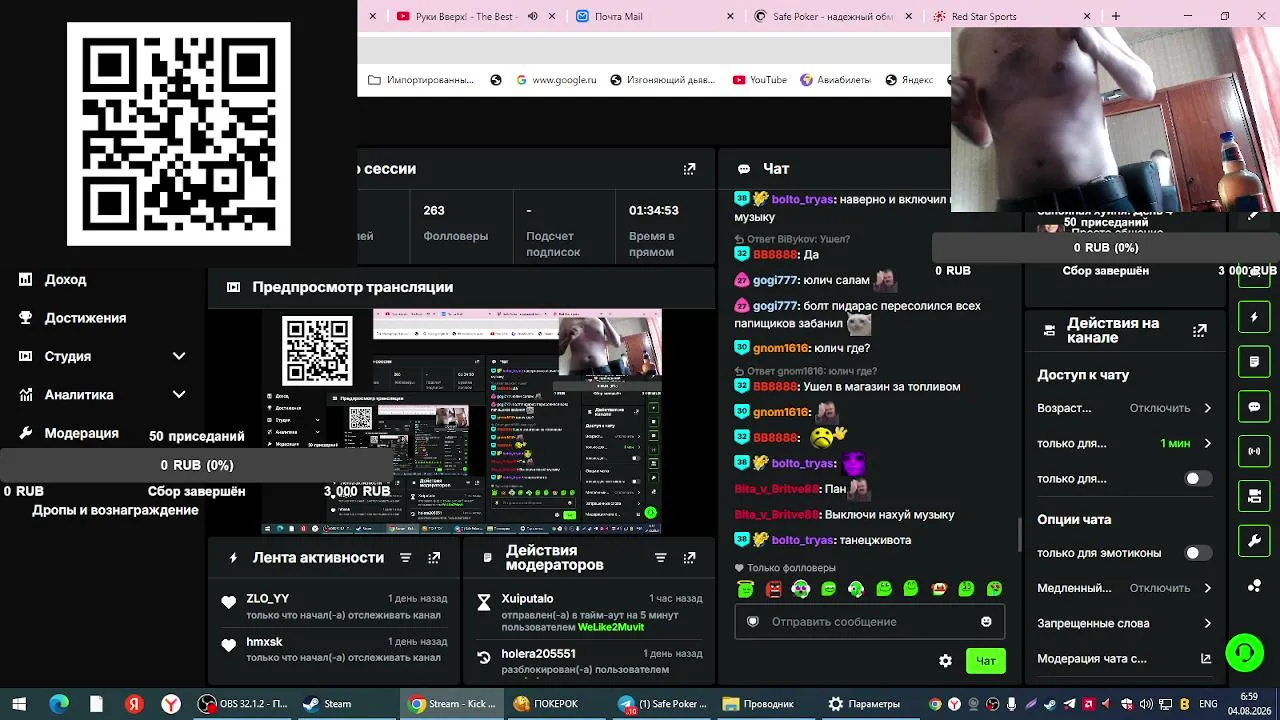Filter the Лента активности feed
Viewport: 1280px width, 720px height.
405,558
